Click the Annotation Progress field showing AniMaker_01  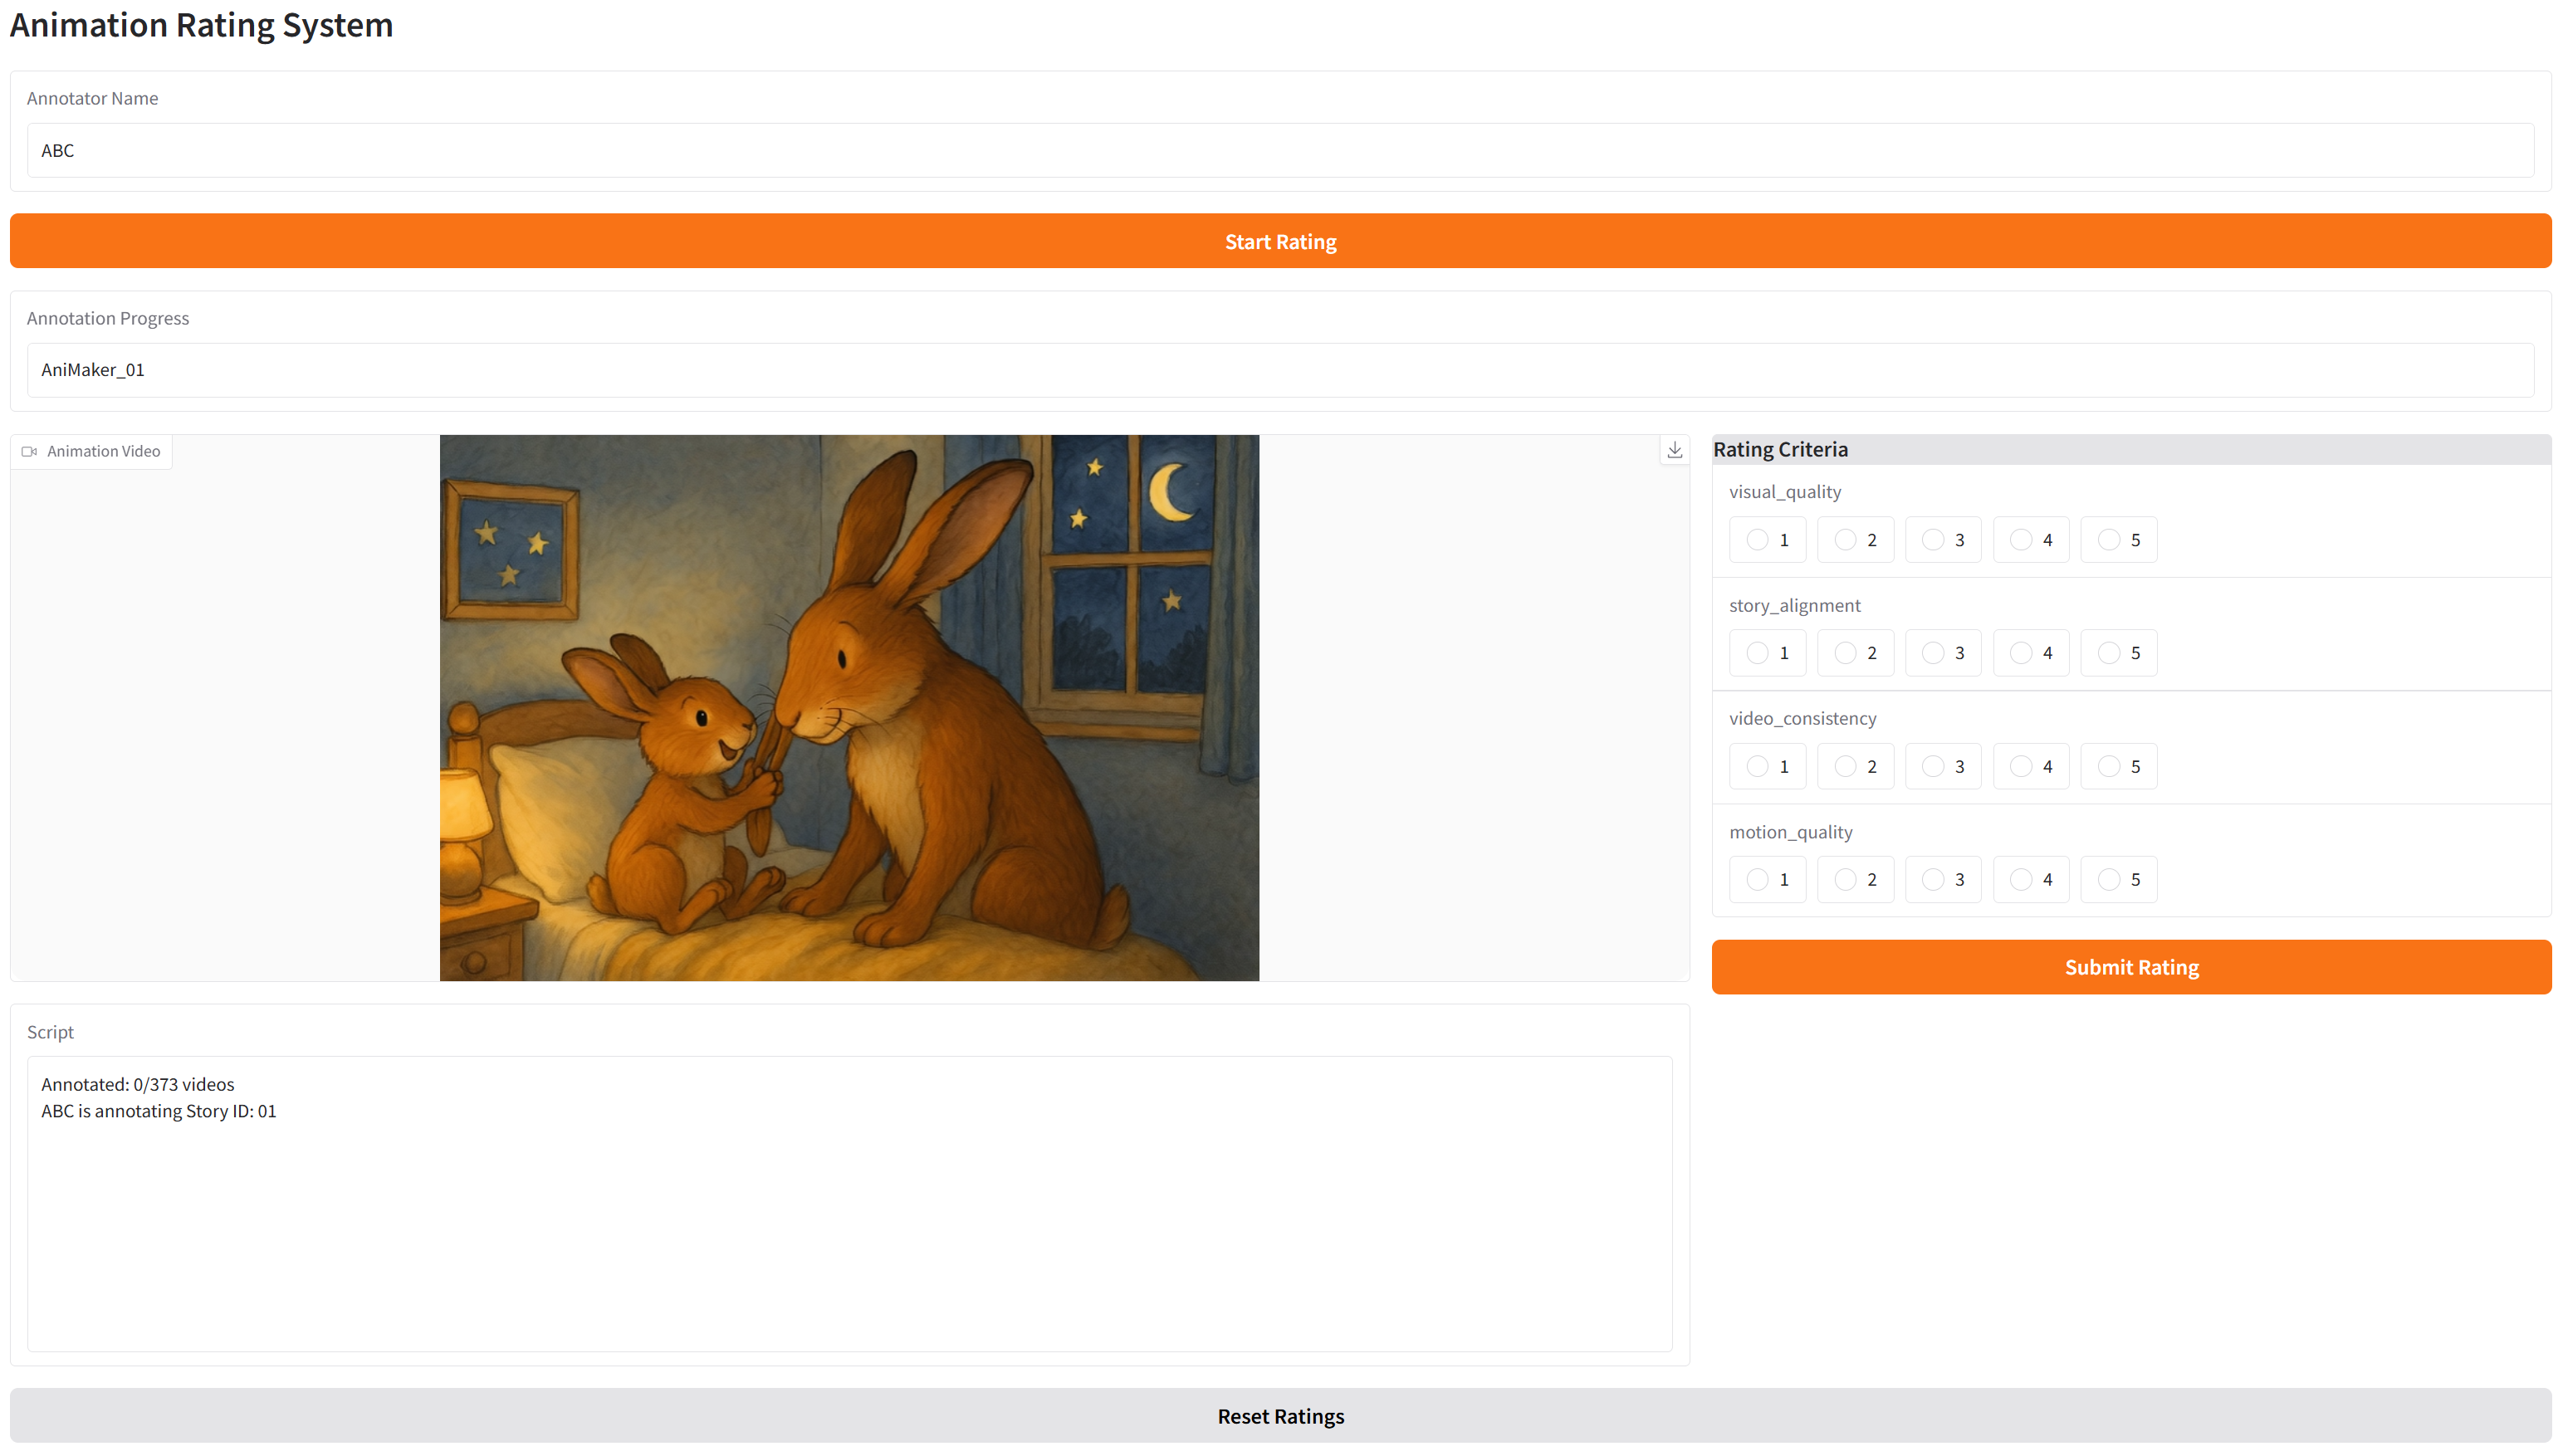[x=1280, y=370]
